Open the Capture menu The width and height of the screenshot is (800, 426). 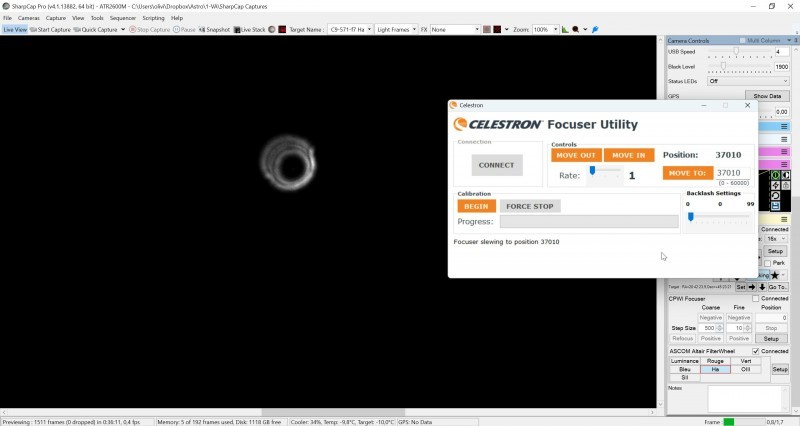coord(56,18)
